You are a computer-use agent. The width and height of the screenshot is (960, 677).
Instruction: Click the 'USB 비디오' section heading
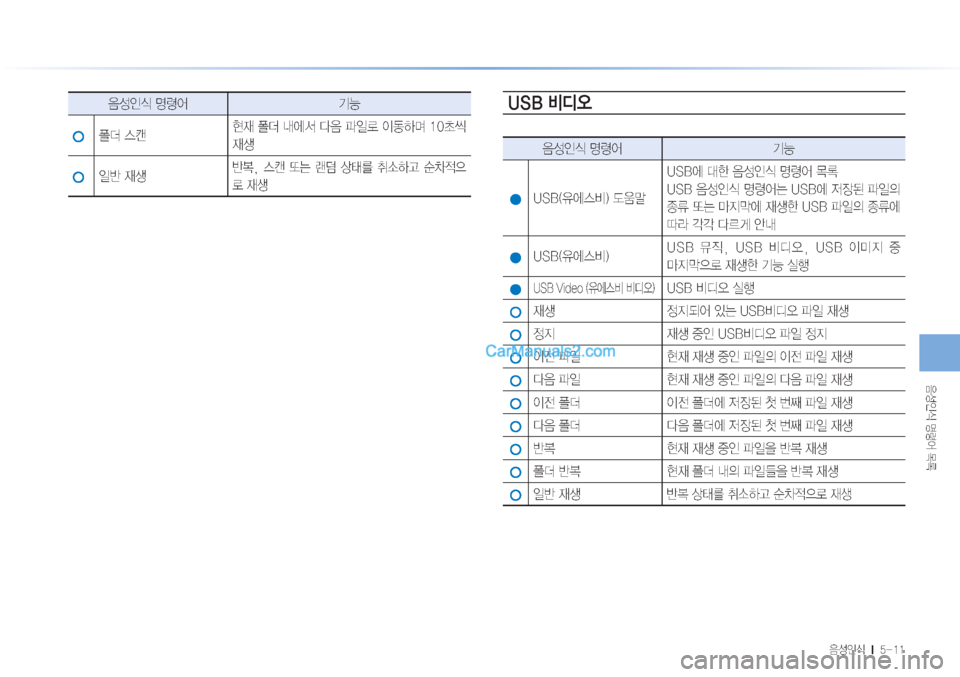coord(550,102)
